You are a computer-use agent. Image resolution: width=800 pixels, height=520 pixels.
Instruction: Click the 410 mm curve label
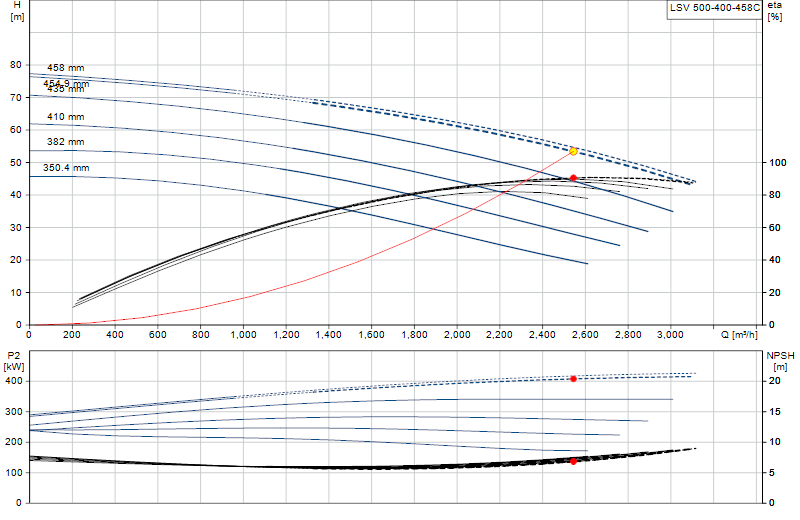(66, 117)
